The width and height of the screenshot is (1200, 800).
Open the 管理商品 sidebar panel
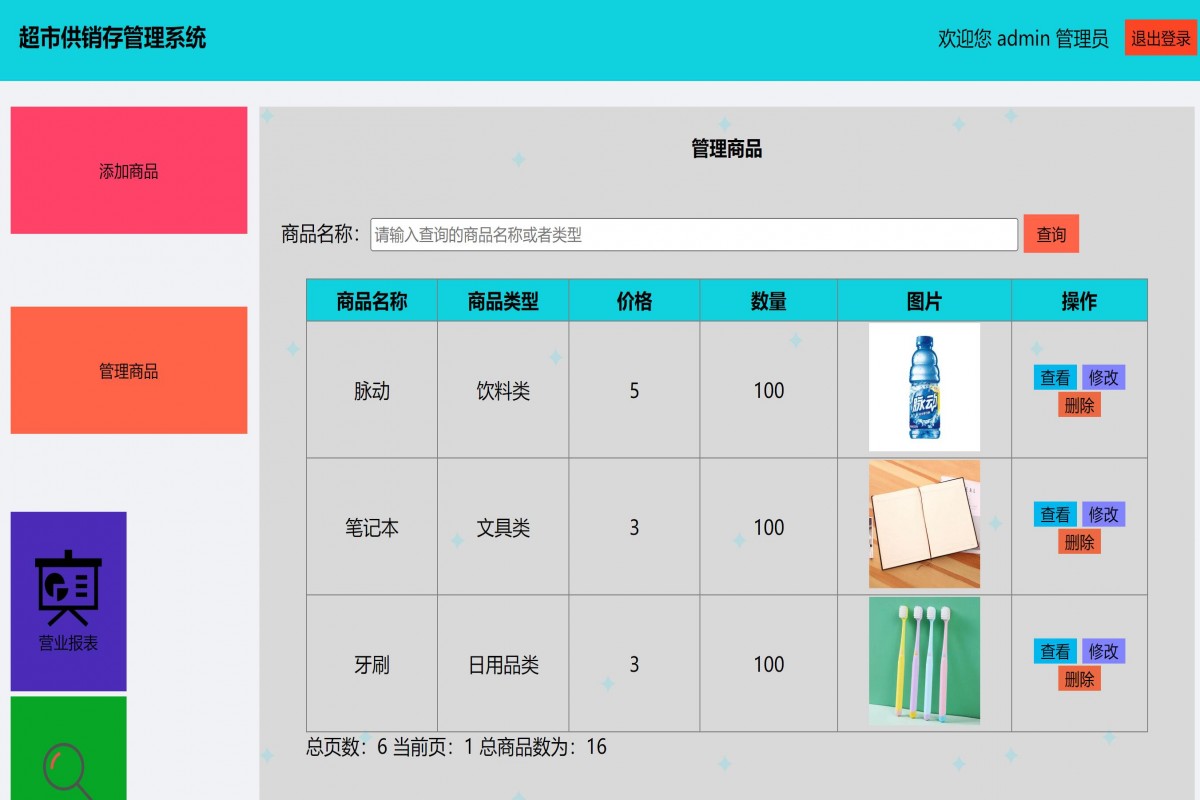pyautogui.click(x=128, y=370)
